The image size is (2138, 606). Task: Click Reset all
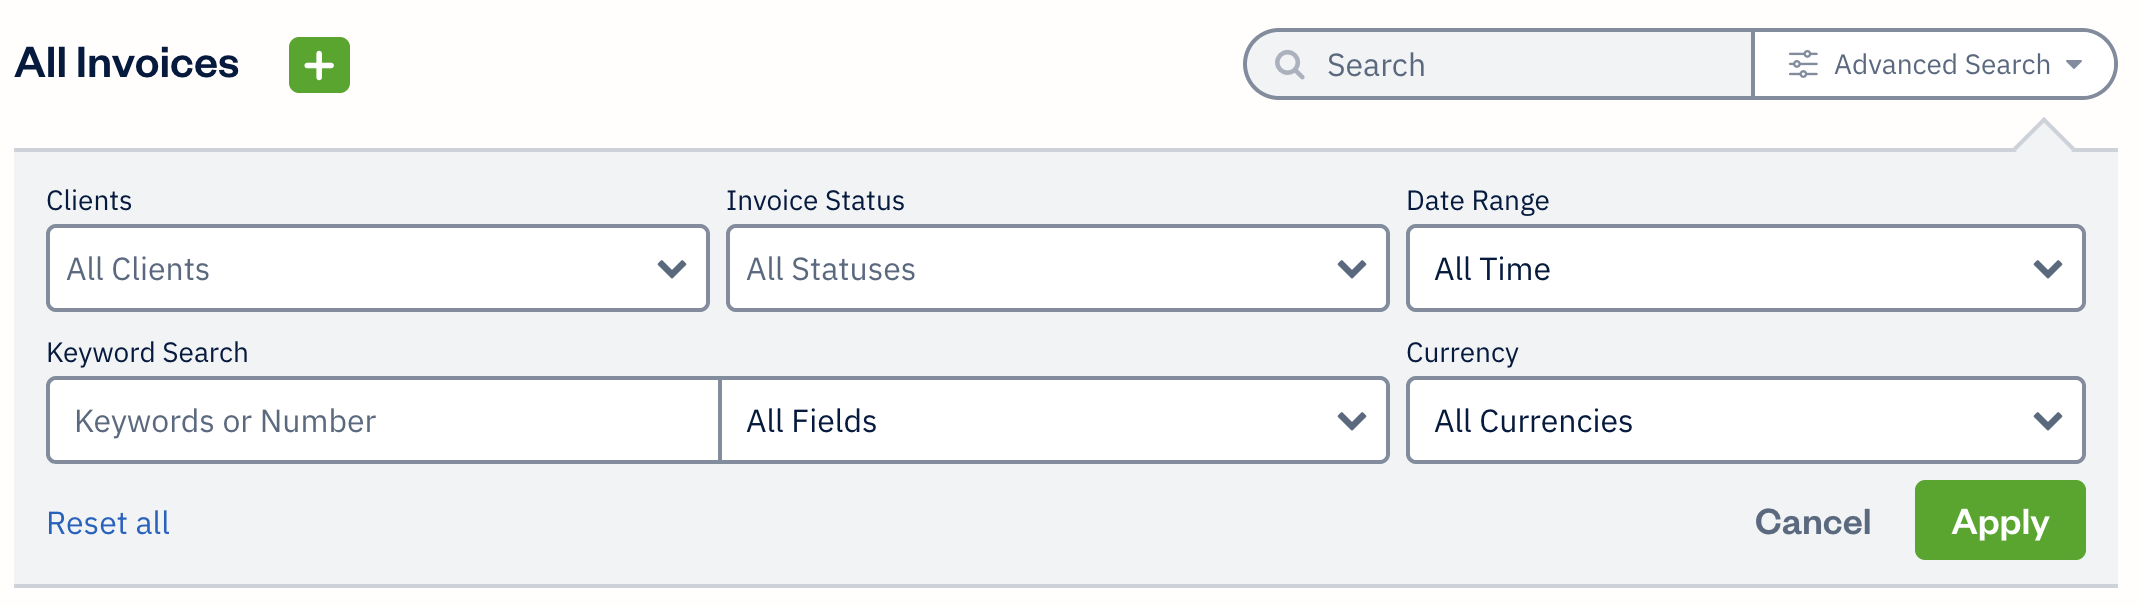[107, 521]
